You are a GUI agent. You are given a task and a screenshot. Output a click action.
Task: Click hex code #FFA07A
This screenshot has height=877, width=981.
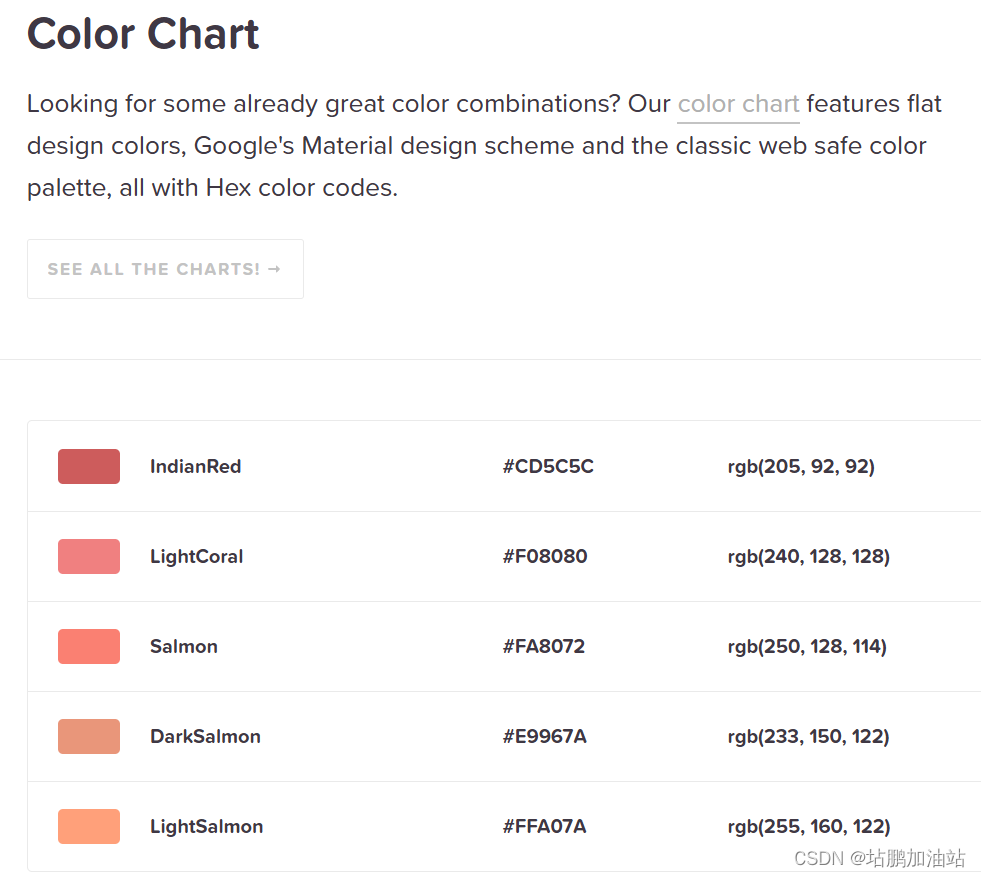[x=545, y=826]
